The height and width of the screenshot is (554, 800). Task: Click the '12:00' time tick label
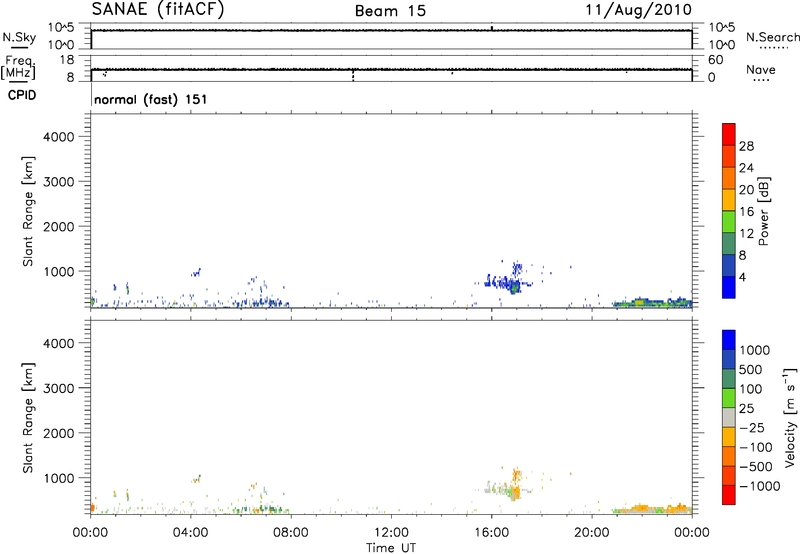pos(391,533)
